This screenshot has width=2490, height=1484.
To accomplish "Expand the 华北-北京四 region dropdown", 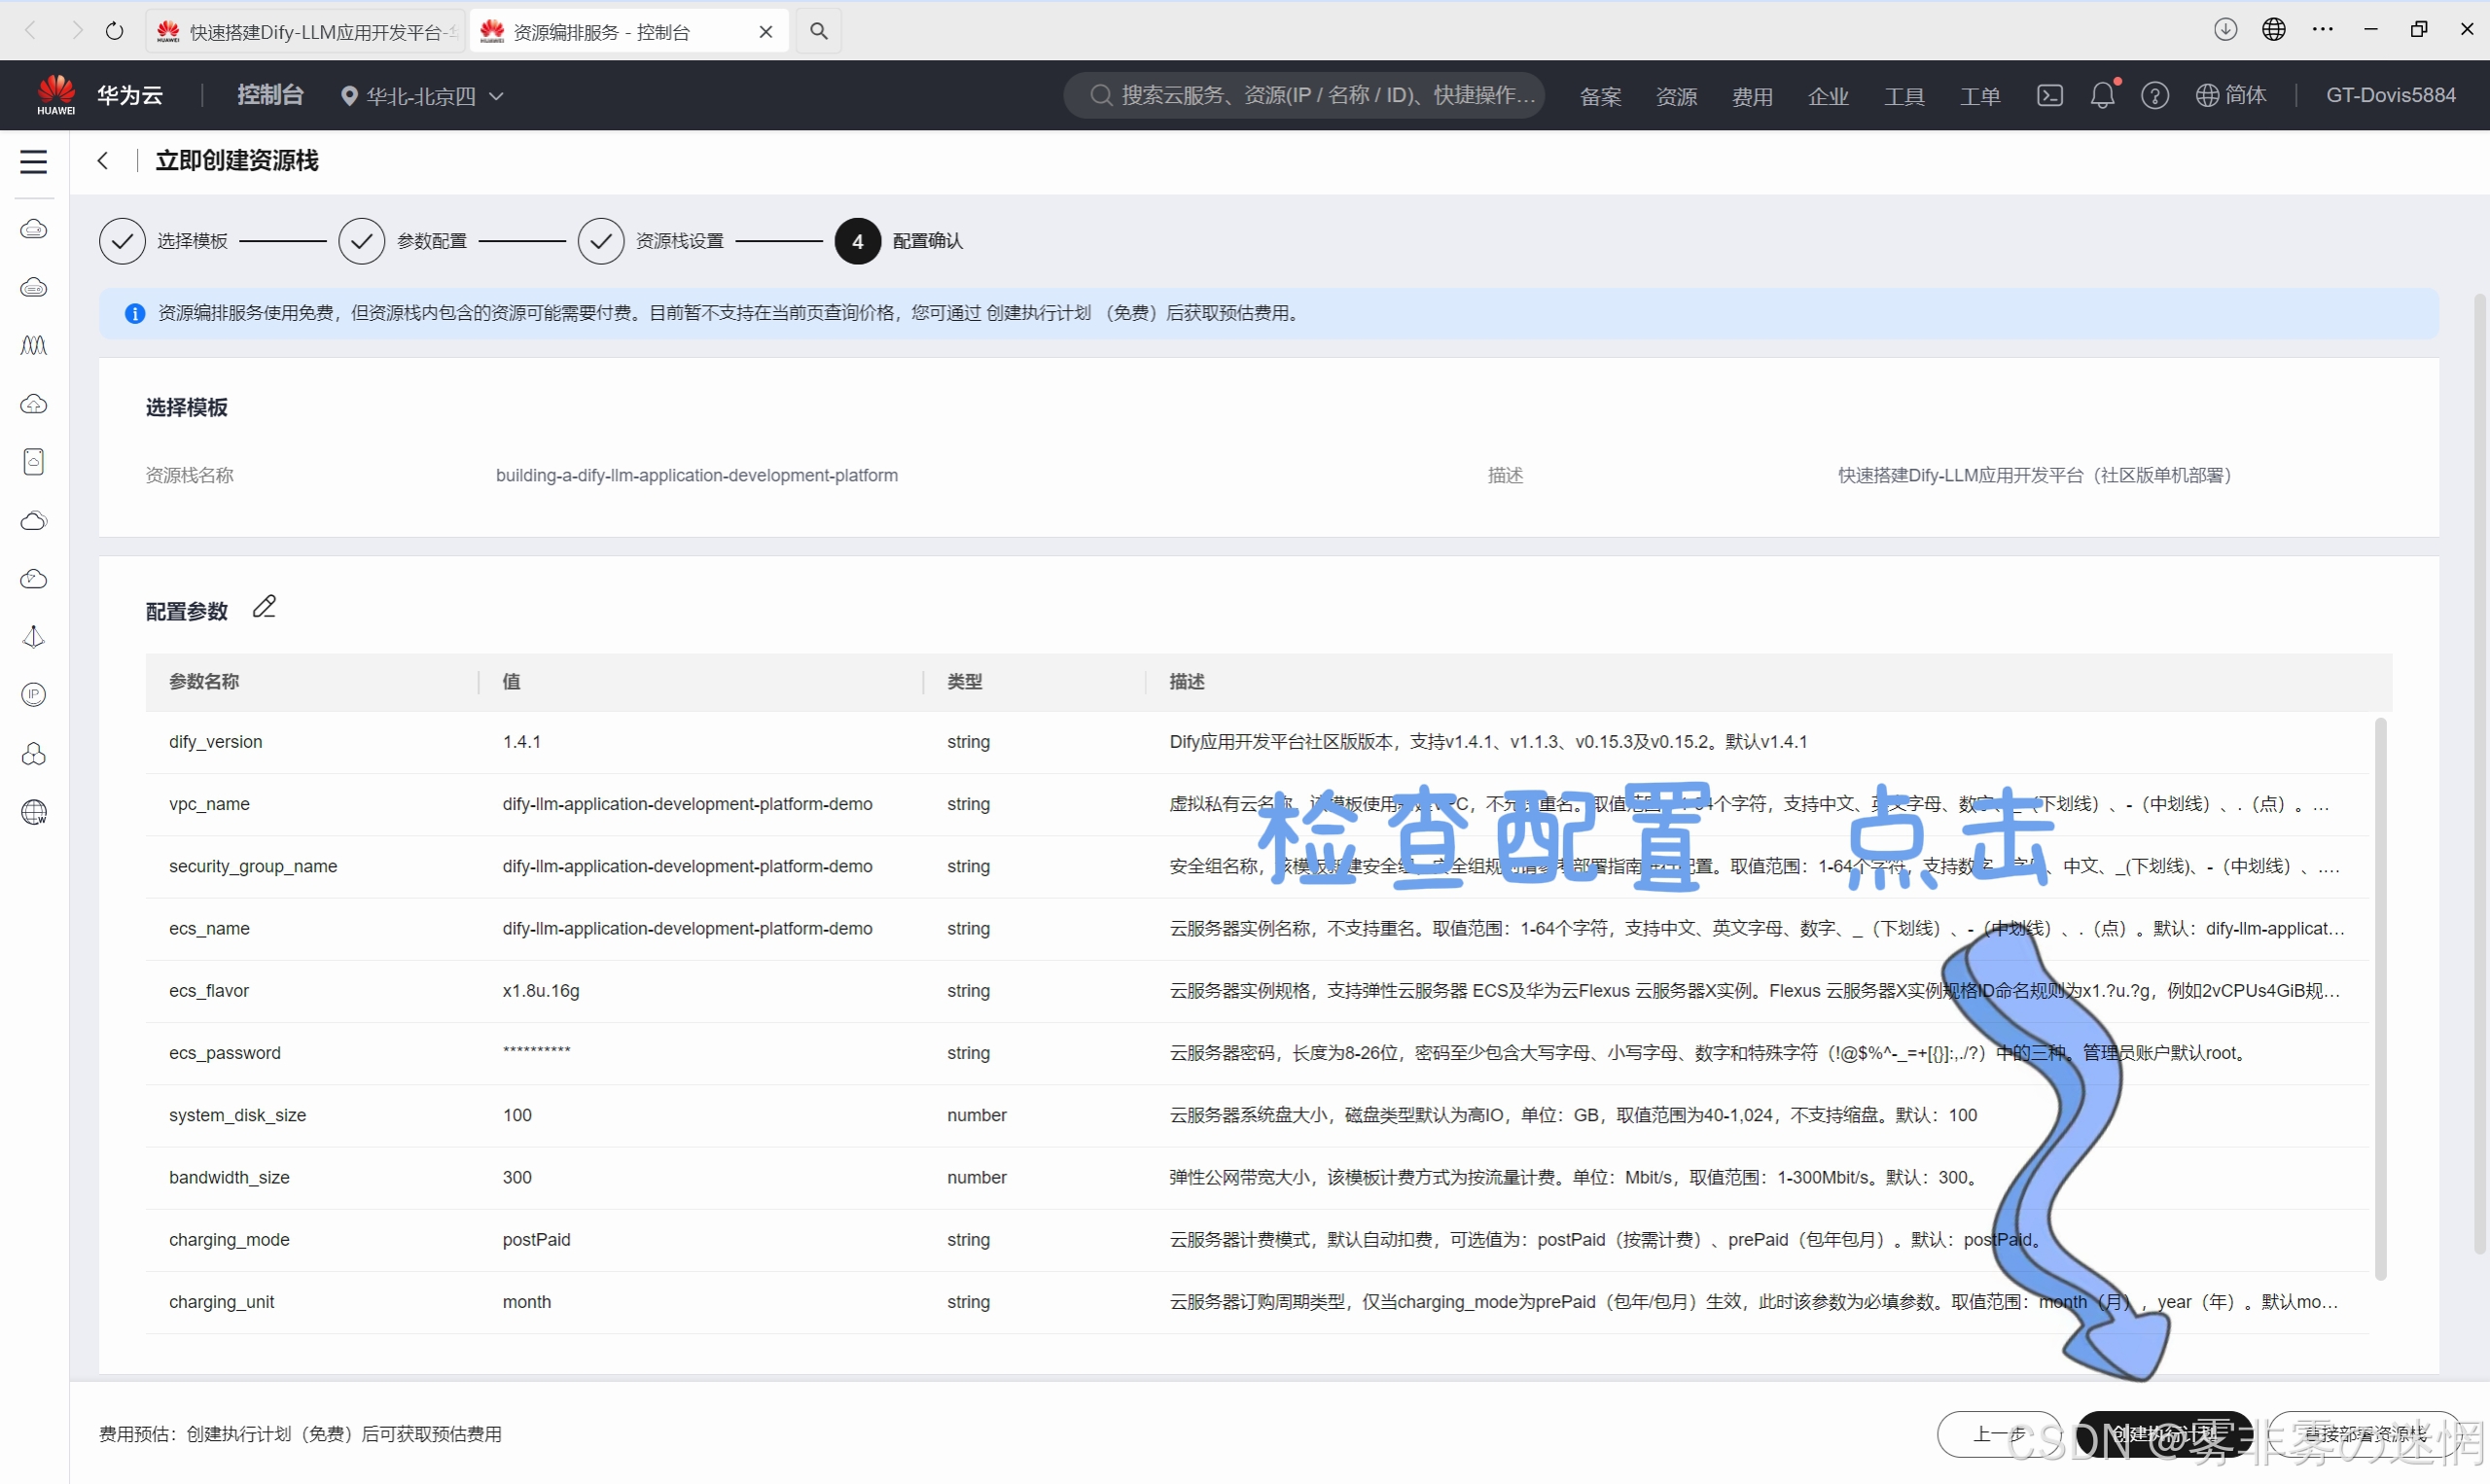I will tap(422, 96).
